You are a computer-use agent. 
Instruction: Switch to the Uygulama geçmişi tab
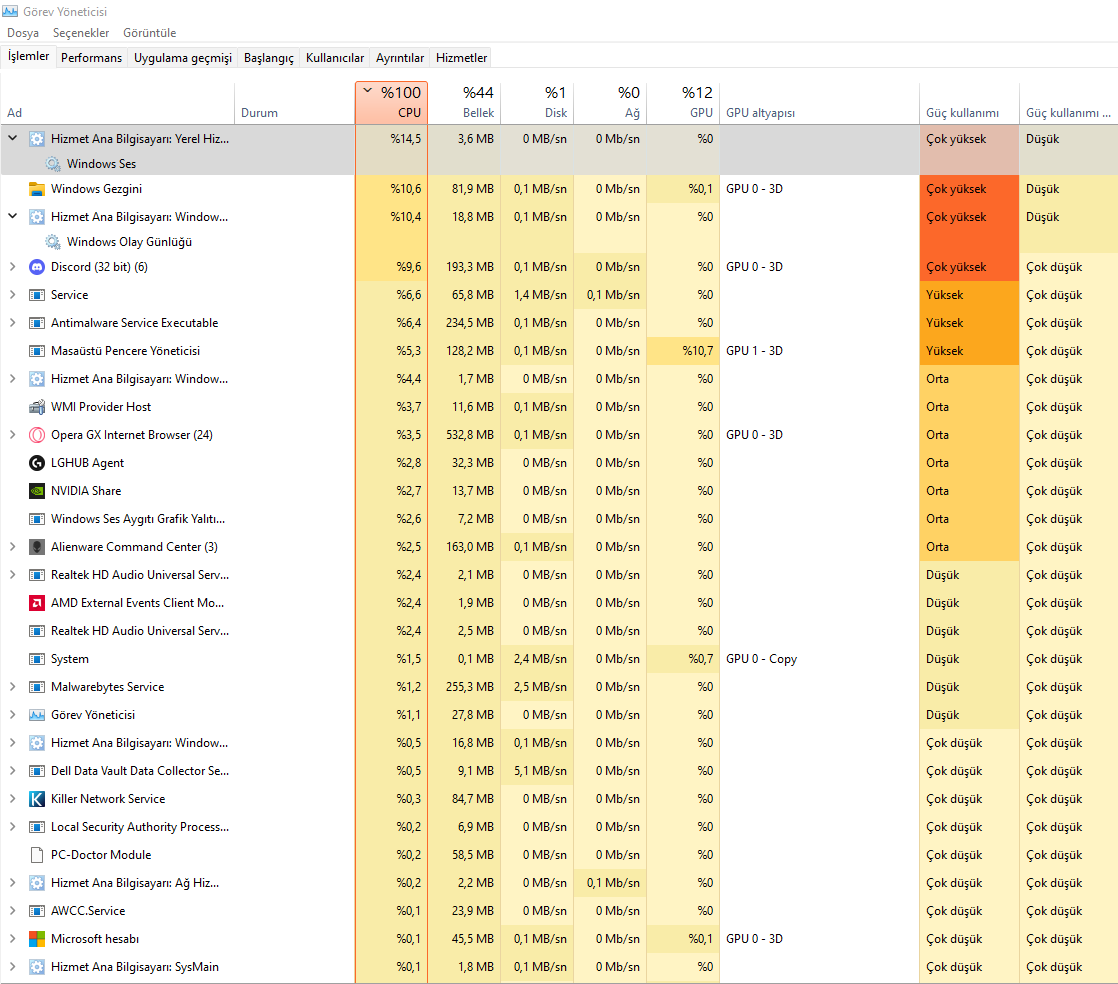(x=183, y=58)
